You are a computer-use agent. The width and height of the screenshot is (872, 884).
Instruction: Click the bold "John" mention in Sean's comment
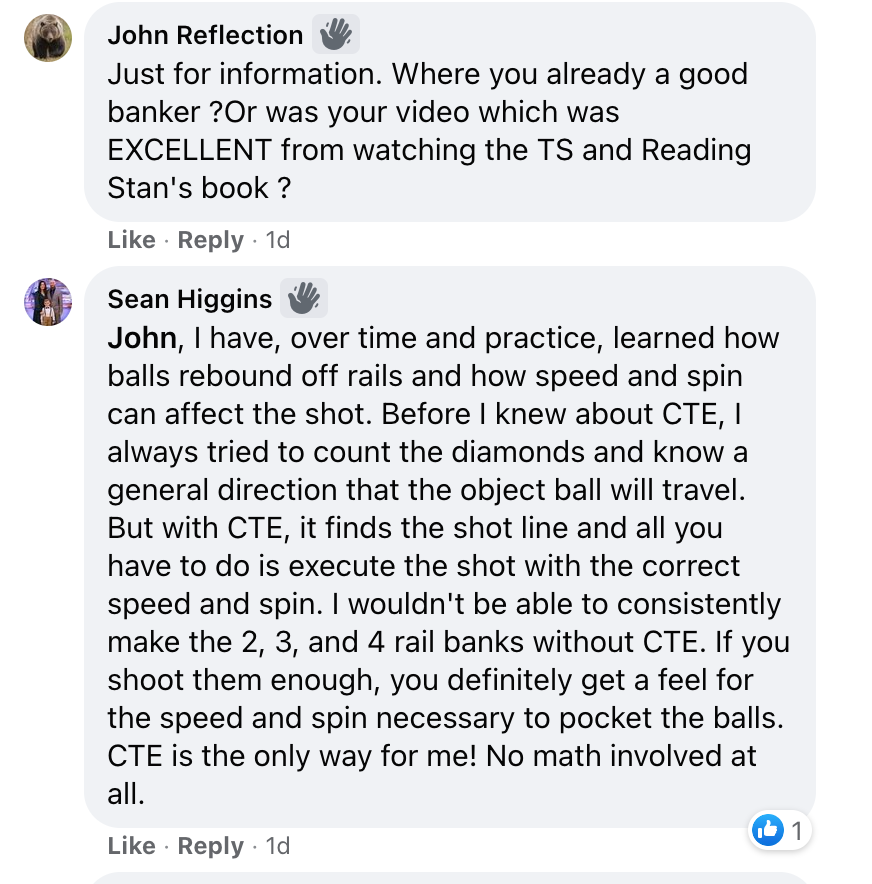click(142, 338)
